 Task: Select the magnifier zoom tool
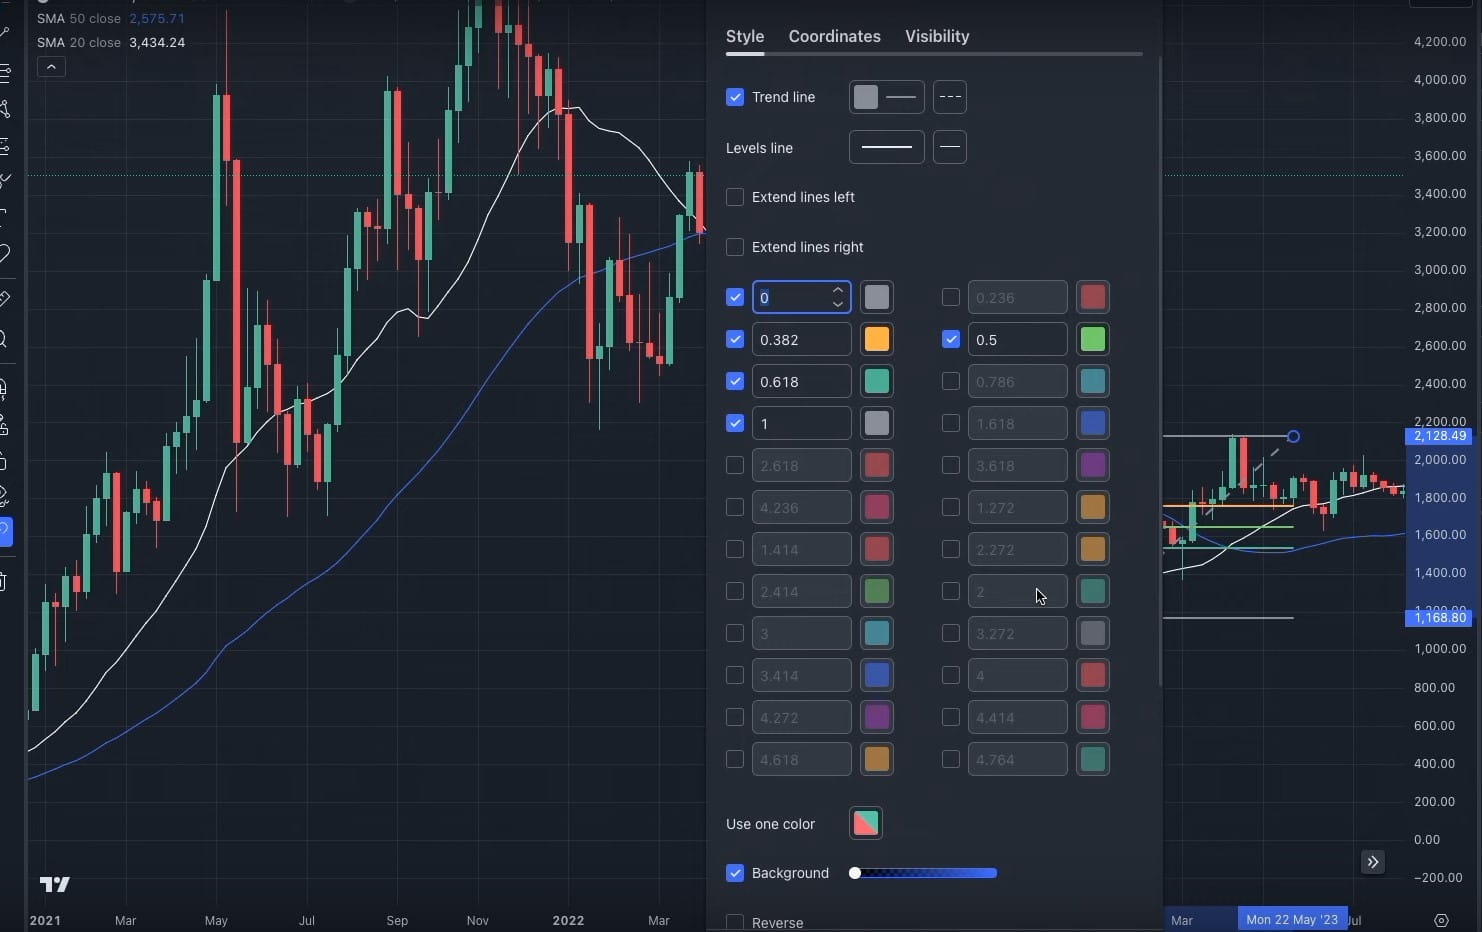7,340
